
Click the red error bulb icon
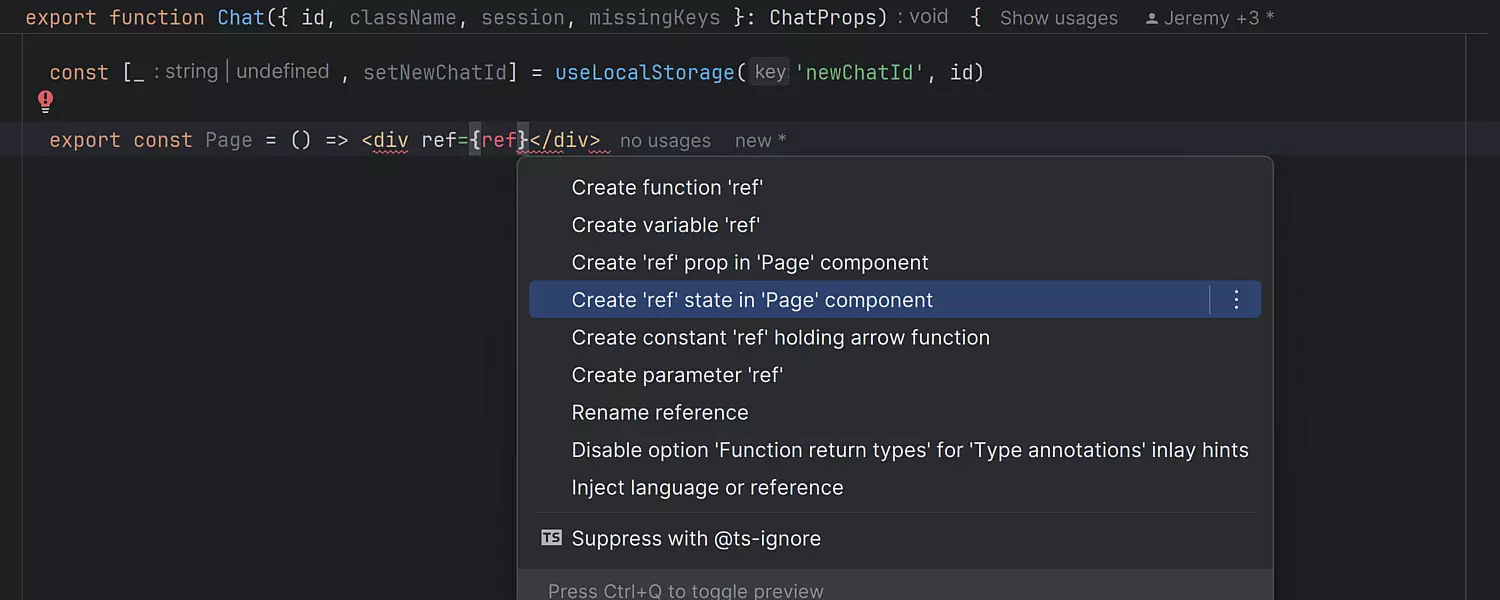tap(45, 101)
